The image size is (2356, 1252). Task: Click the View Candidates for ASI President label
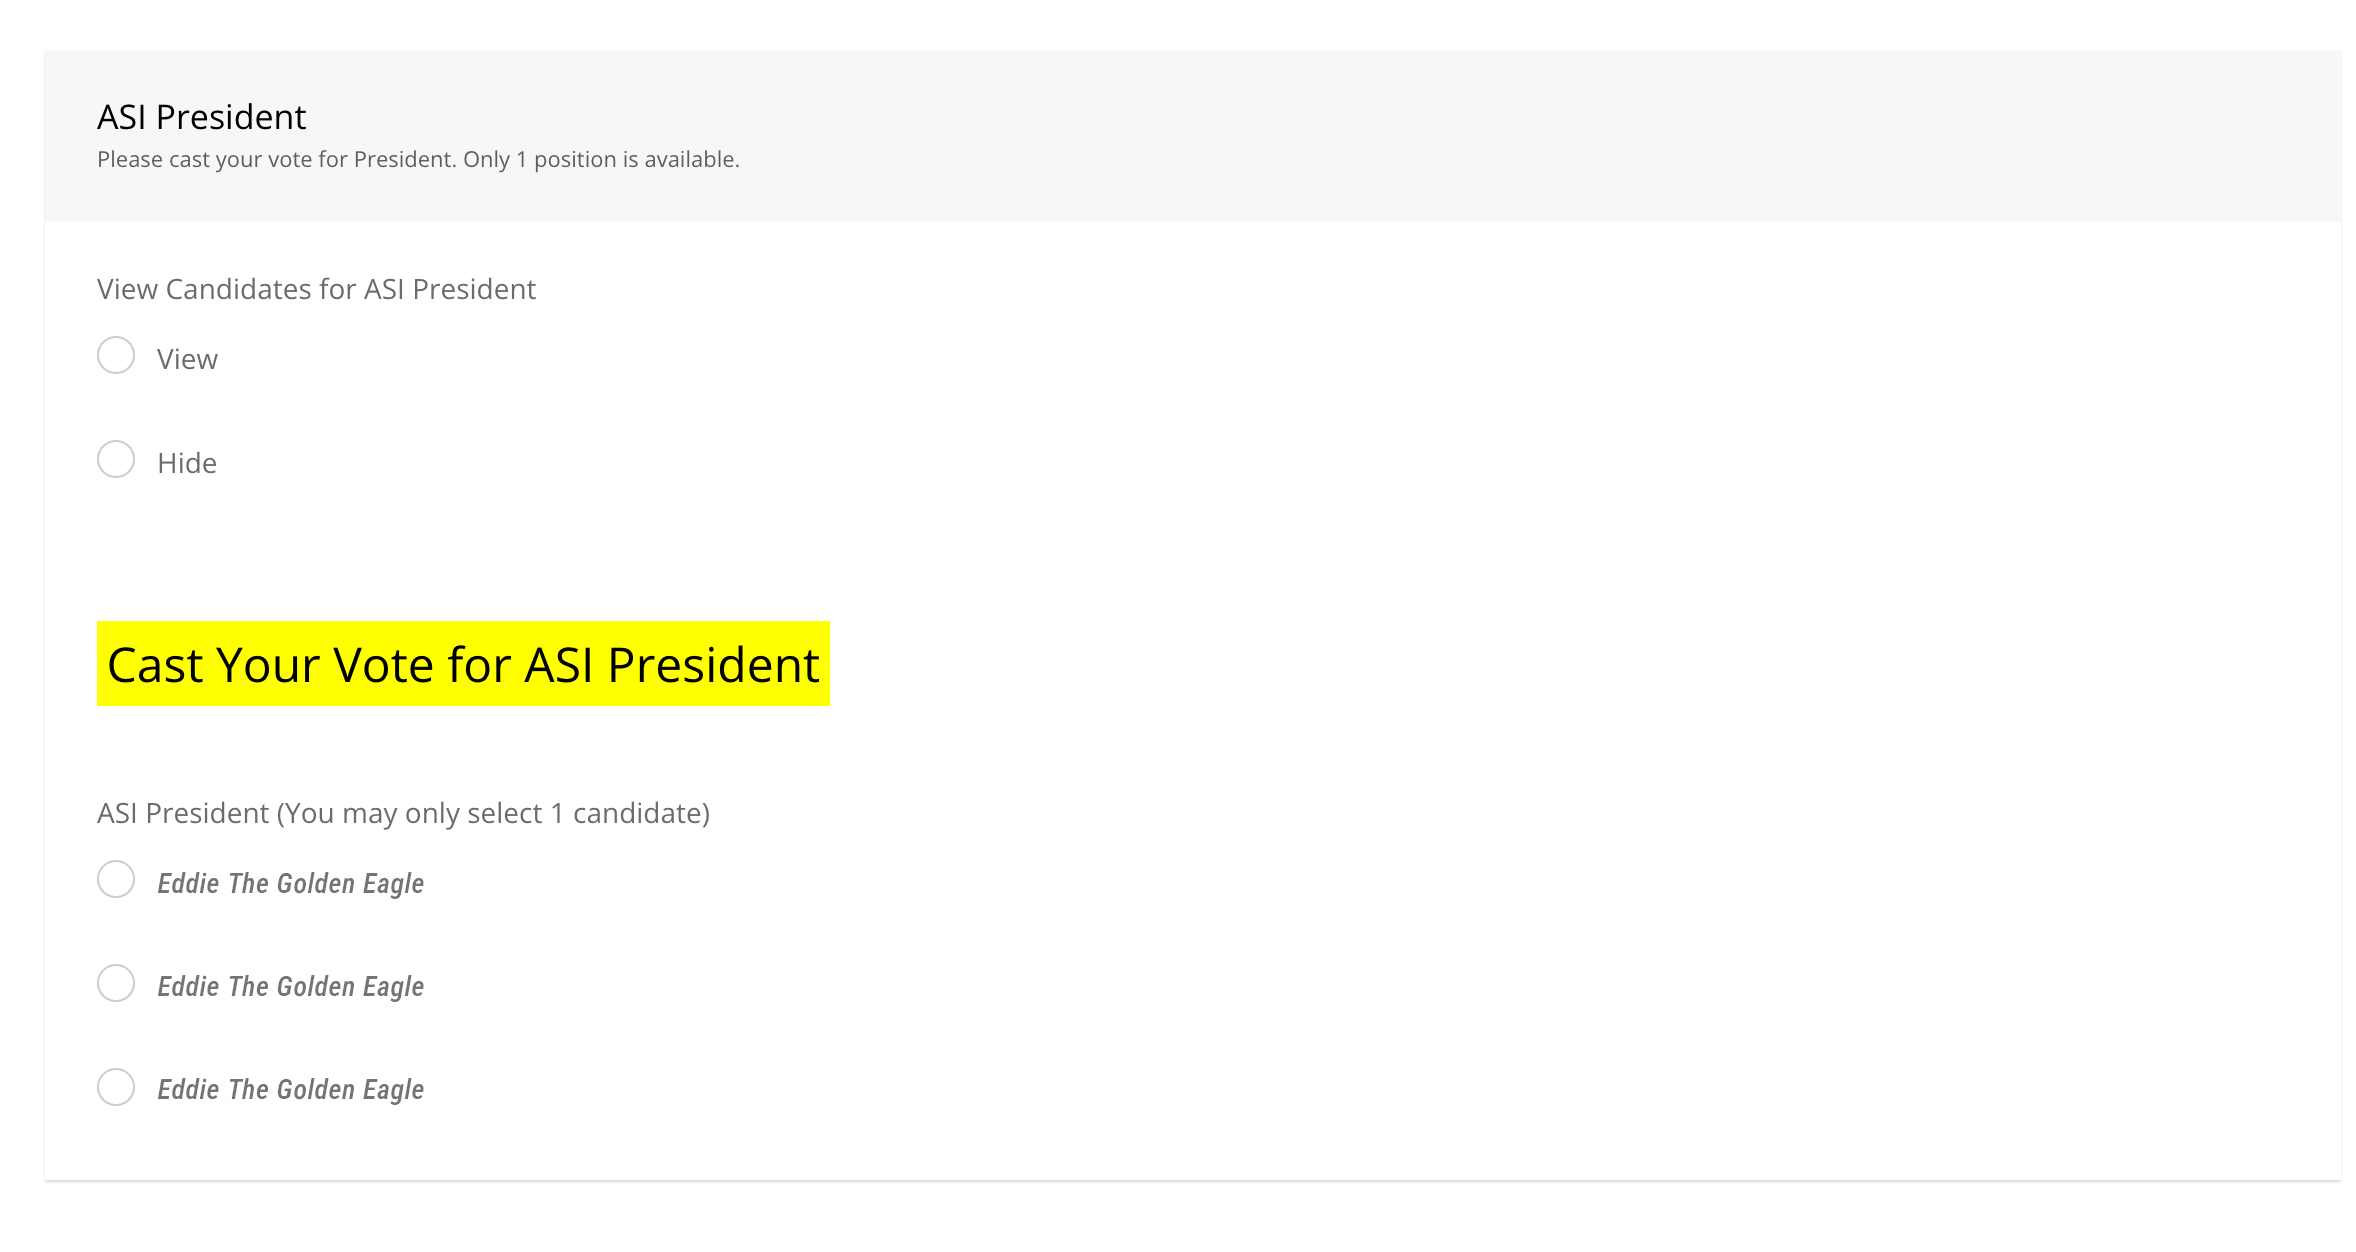point(316,289)
